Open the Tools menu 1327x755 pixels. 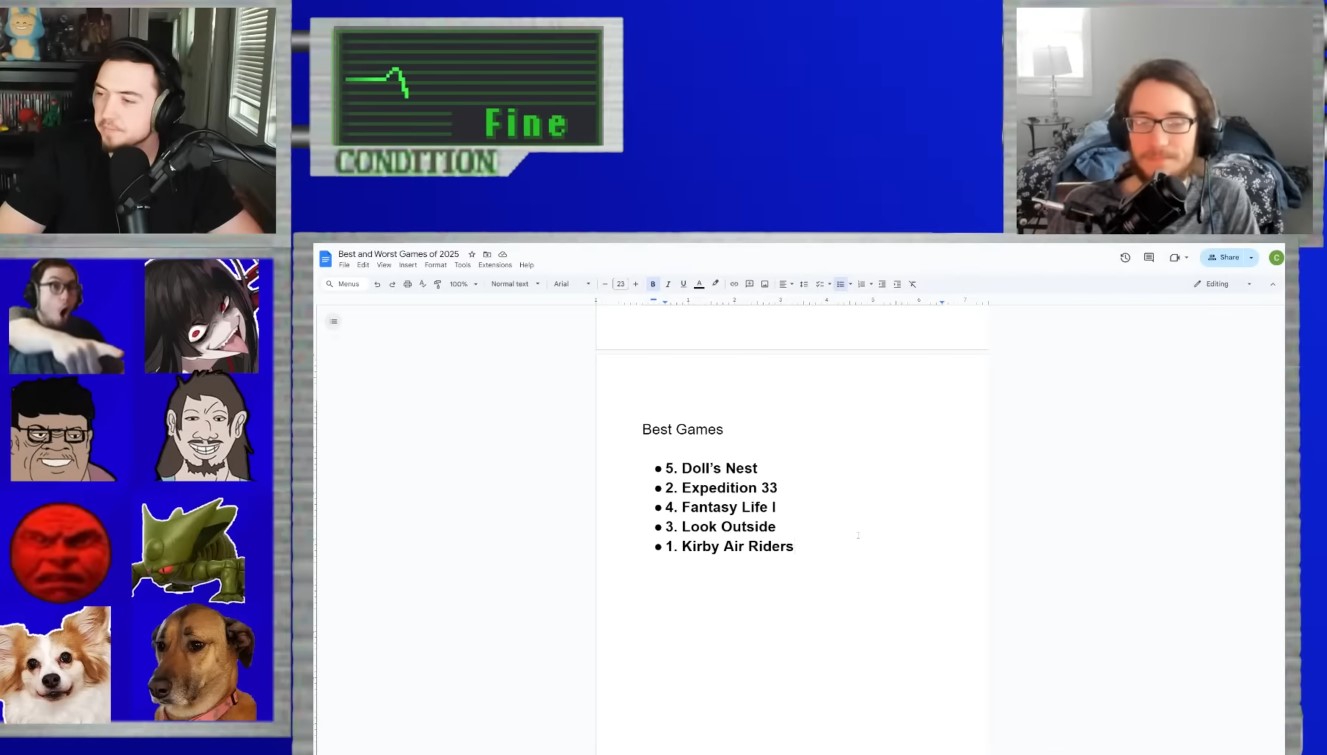tap(462, 266)
